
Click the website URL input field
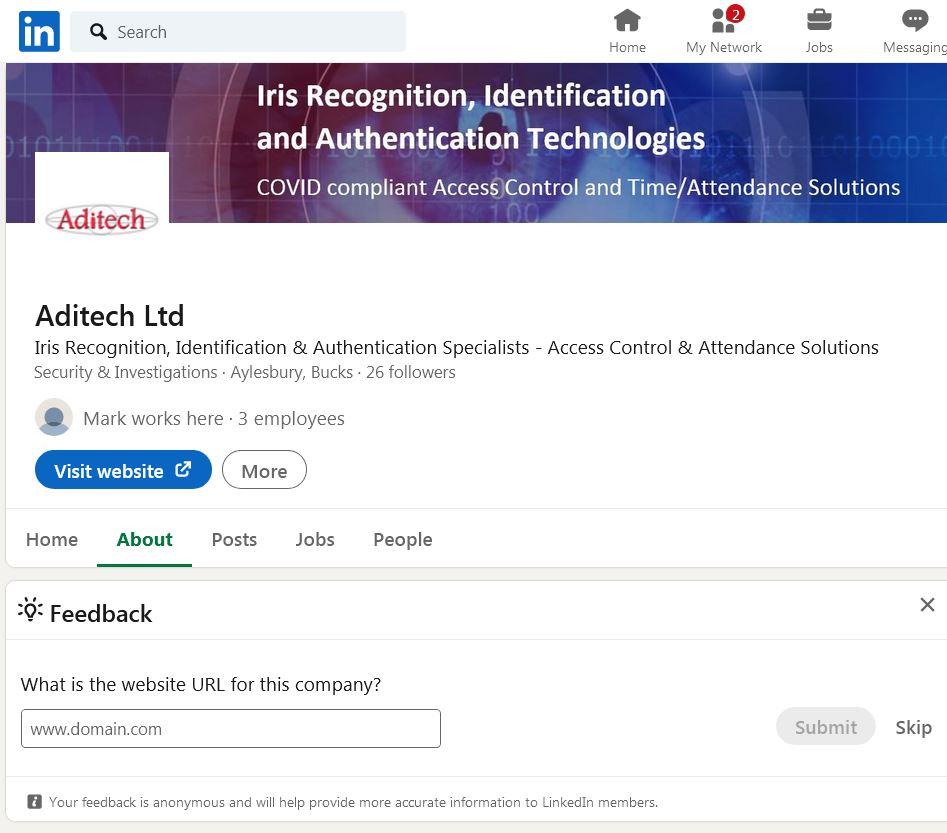(231, 728)
